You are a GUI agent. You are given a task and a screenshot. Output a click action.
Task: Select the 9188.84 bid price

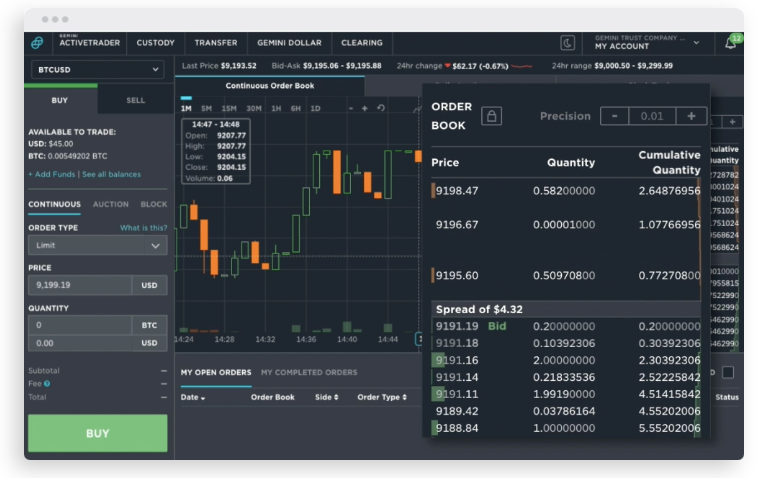457,428
